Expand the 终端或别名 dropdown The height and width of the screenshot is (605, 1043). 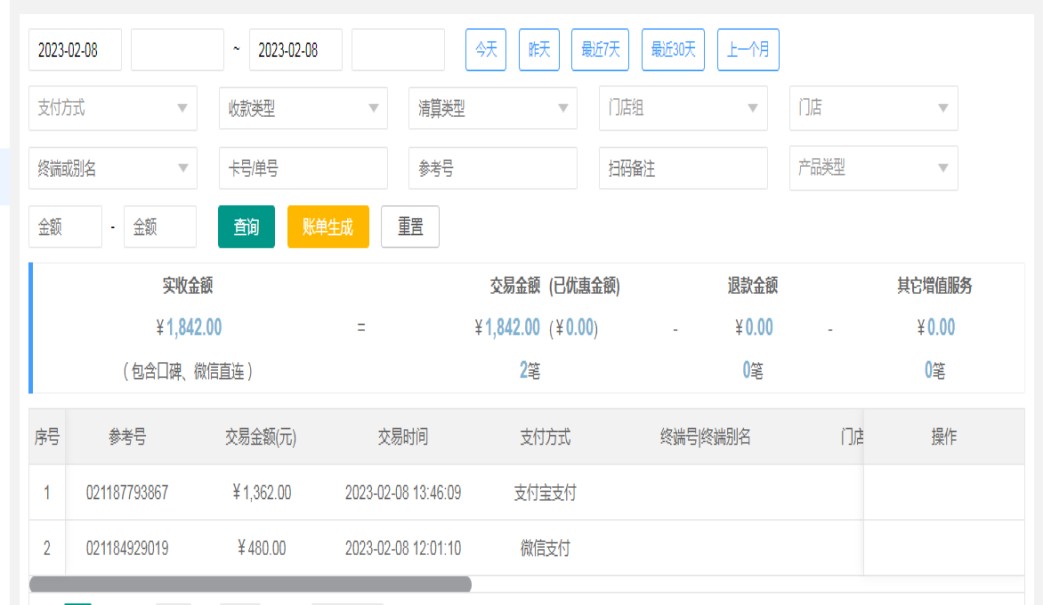coord(113,169)
